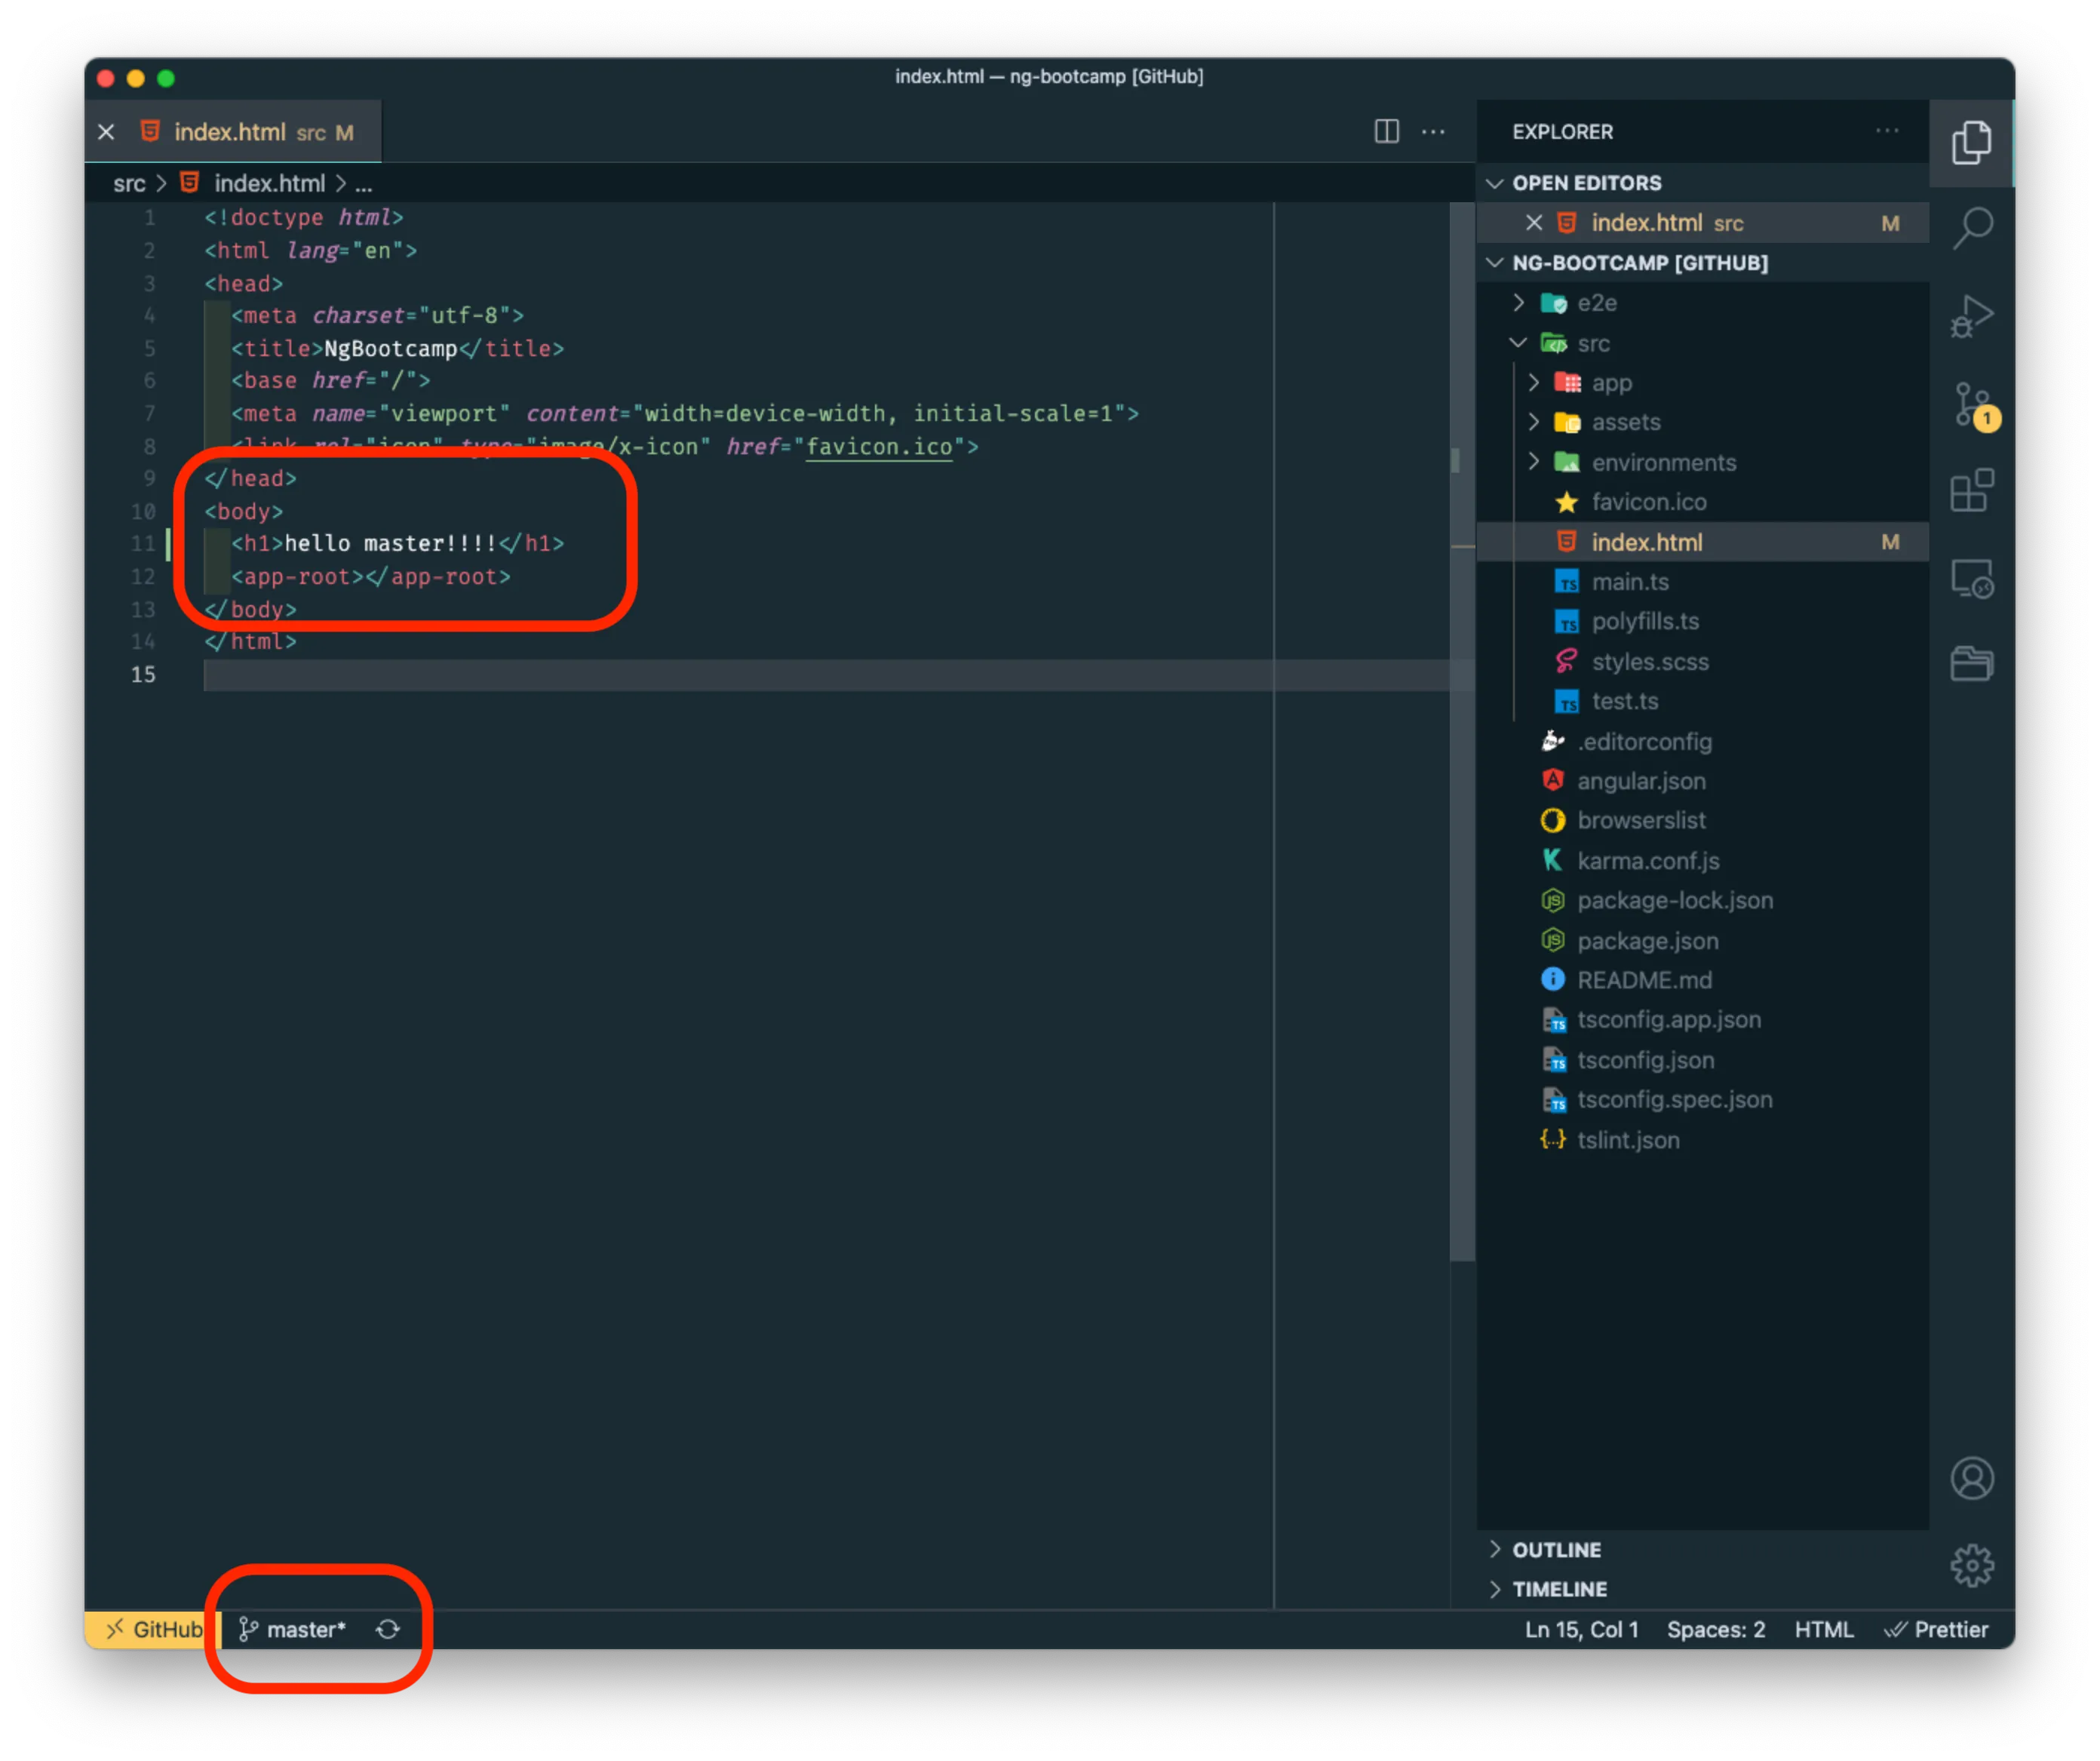Open the Explorer view in activity bar
Image resolution: width=2100 pixels, height=1761 pixels.
click(1971, 142)
